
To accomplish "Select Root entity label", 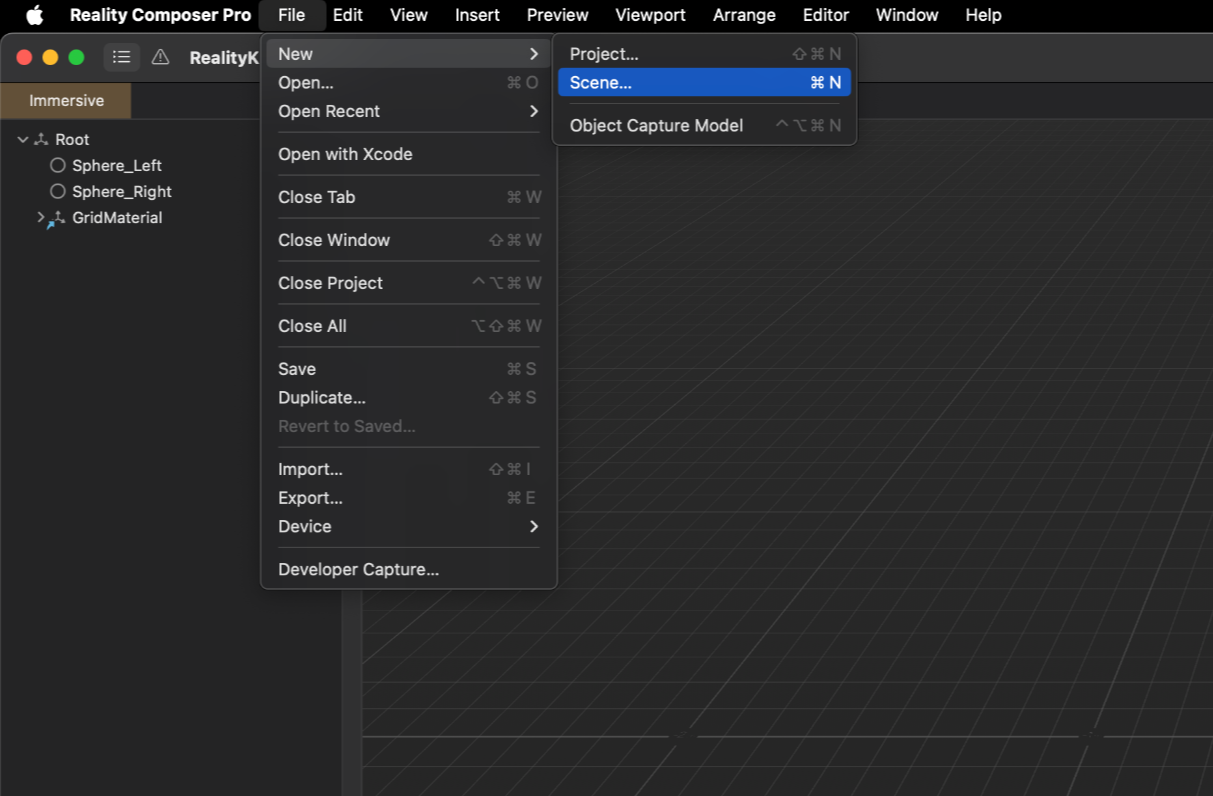I will [x=72, y=140].
